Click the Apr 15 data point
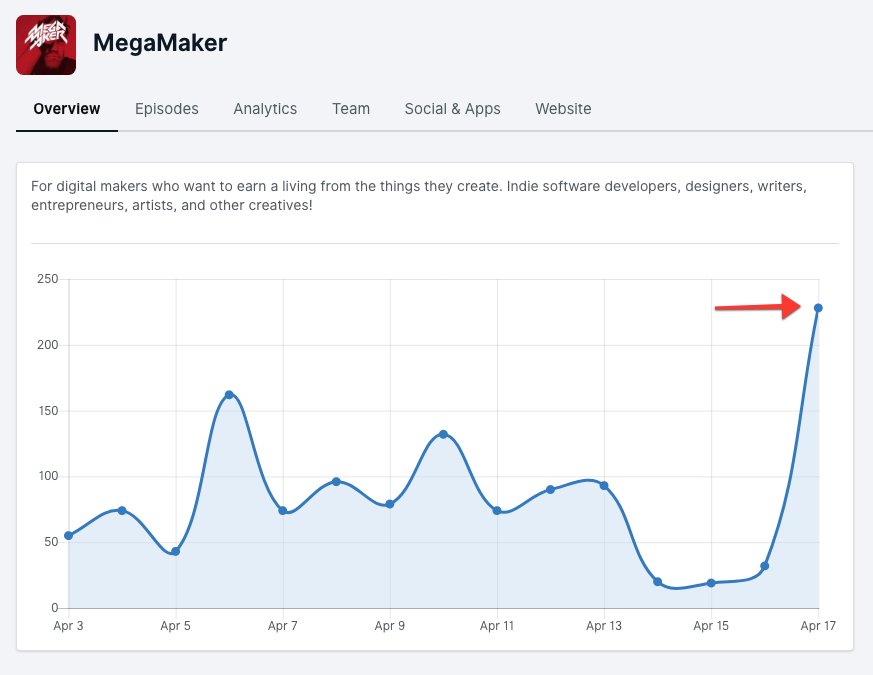Viewport: 873px width, 675px height. coord(711,583)
